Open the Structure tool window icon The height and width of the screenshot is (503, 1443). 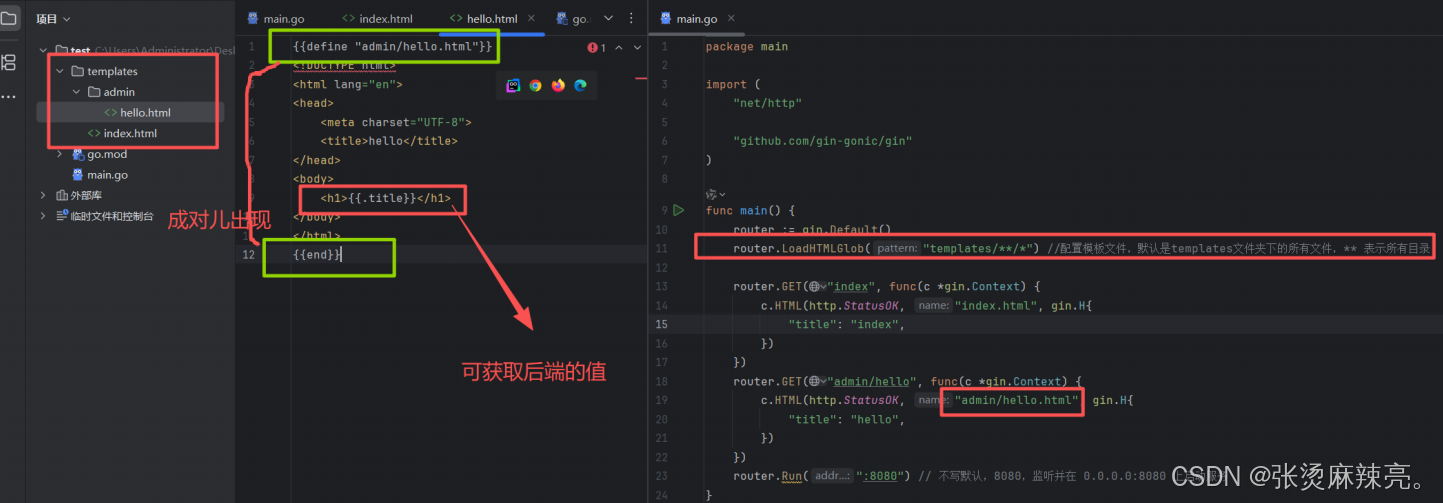pyautogui.click(x=9, y=62)
